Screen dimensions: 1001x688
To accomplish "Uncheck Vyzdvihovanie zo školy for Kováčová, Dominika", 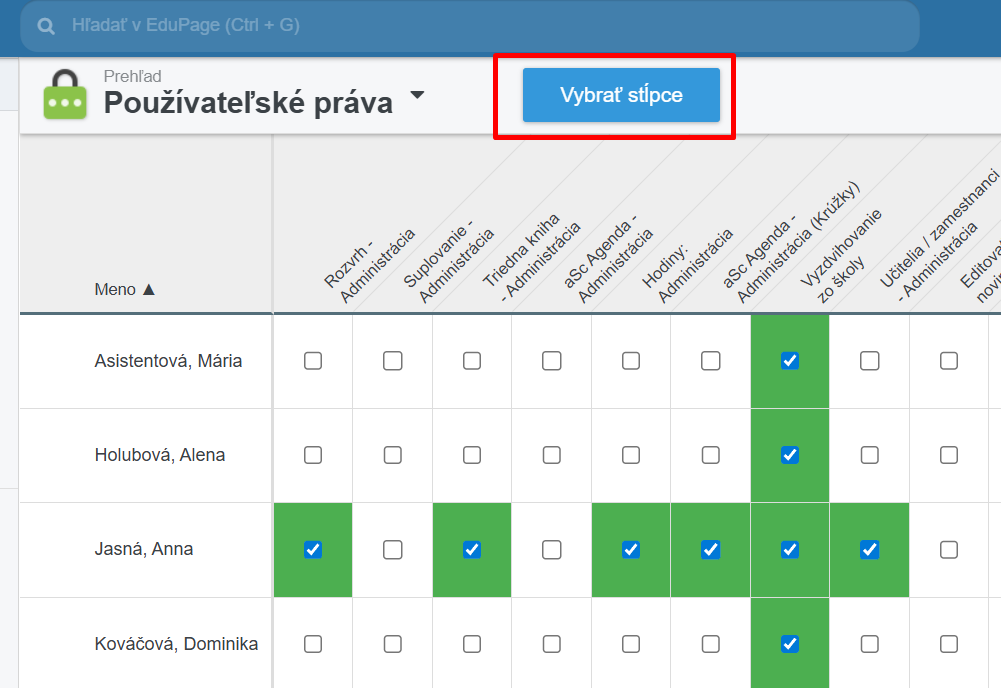I will (790, 643).
